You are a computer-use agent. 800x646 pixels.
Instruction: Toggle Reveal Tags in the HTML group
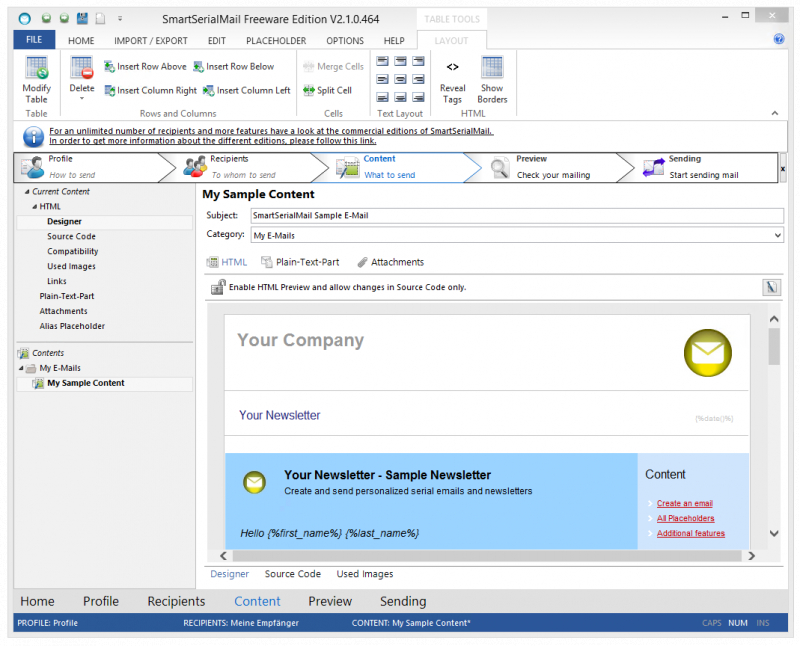(453, 80)
